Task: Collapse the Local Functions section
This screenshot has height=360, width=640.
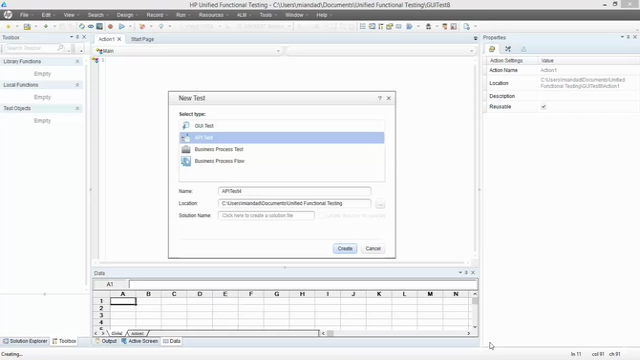Action: pos(77,85)
